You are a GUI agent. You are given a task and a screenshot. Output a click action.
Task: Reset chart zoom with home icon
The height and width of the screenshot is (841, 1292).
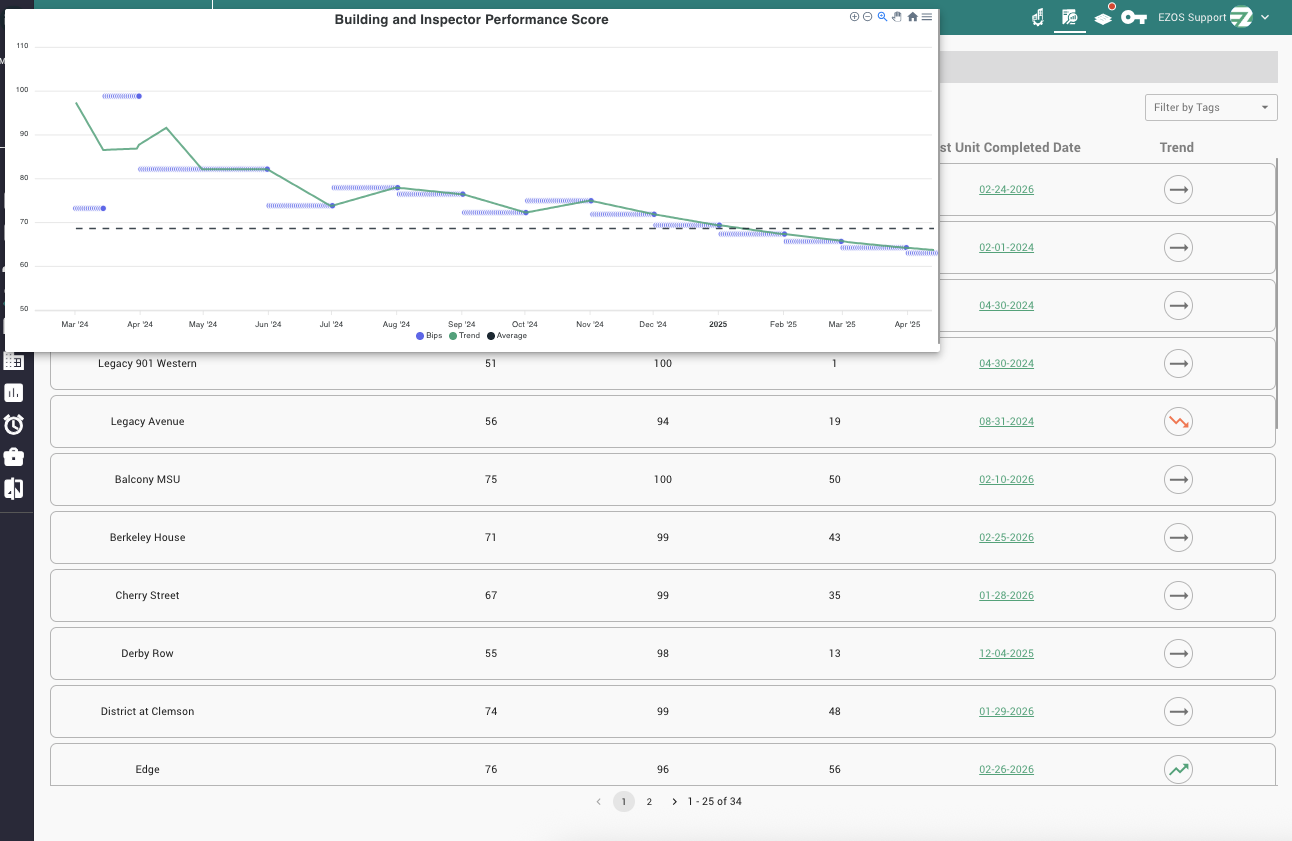913,17
